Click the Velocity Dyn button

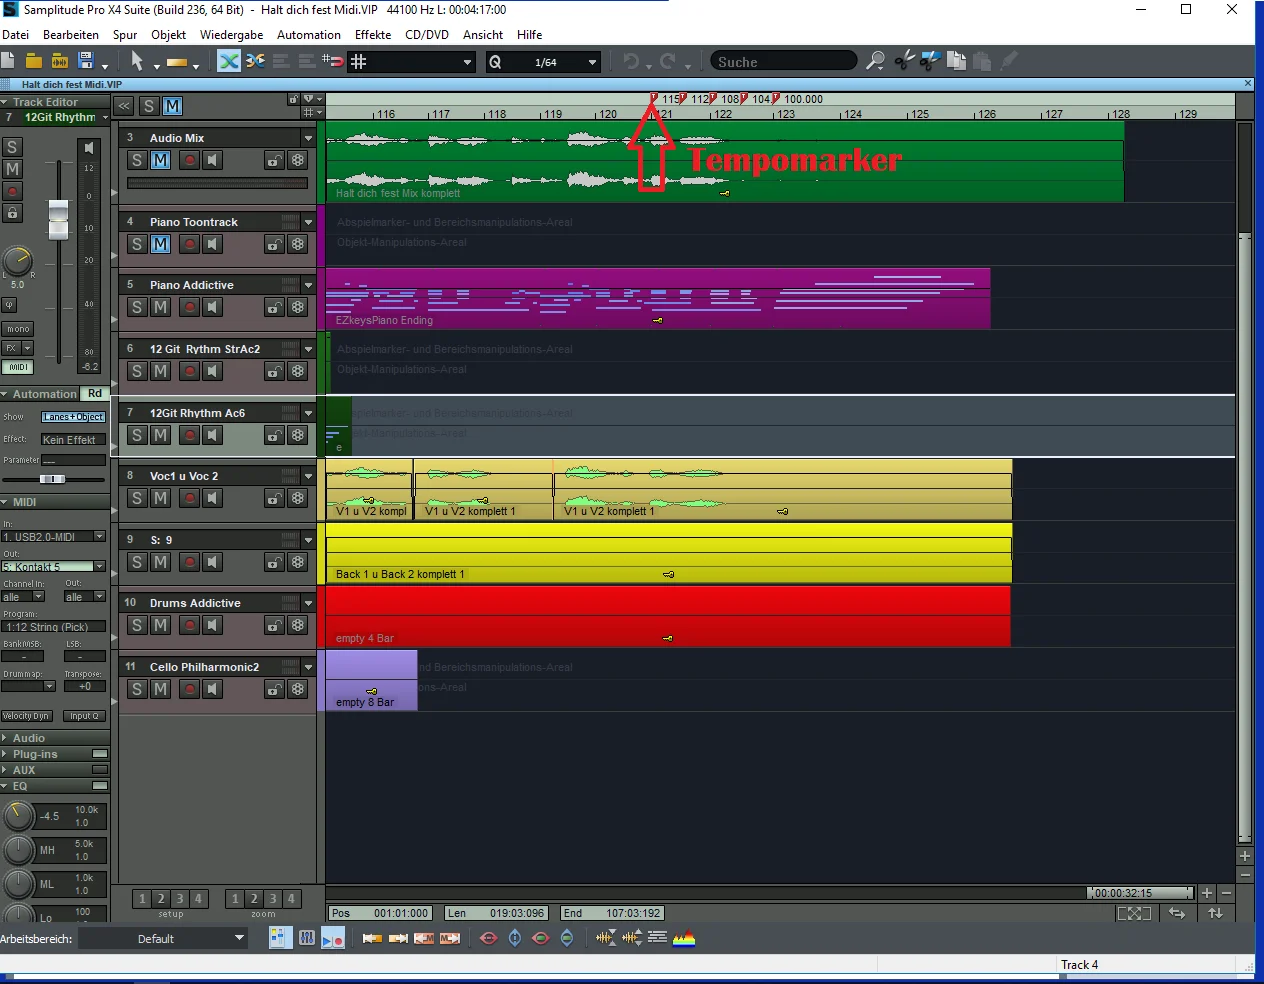pos(26,716)
